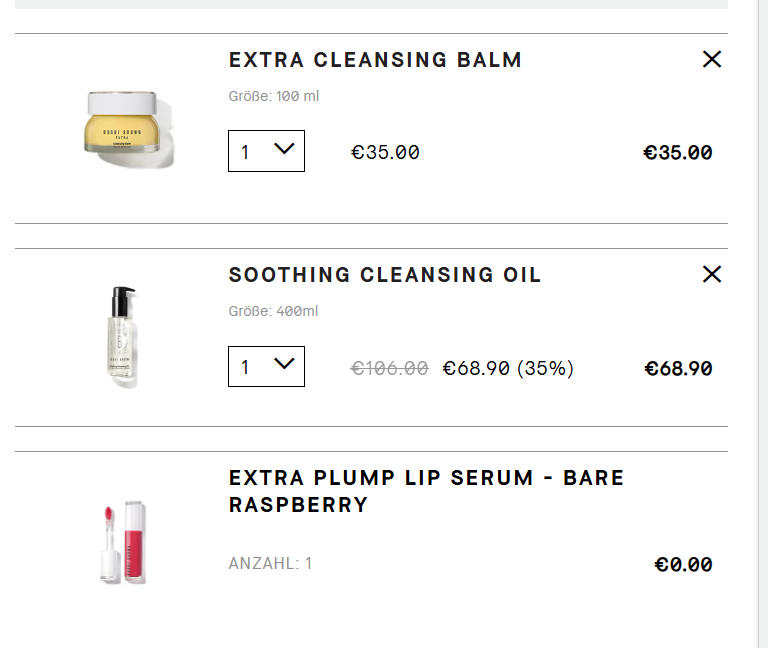Click the "ANZAHL: 1" quantity label
The image size is (768, 648).
270,564
